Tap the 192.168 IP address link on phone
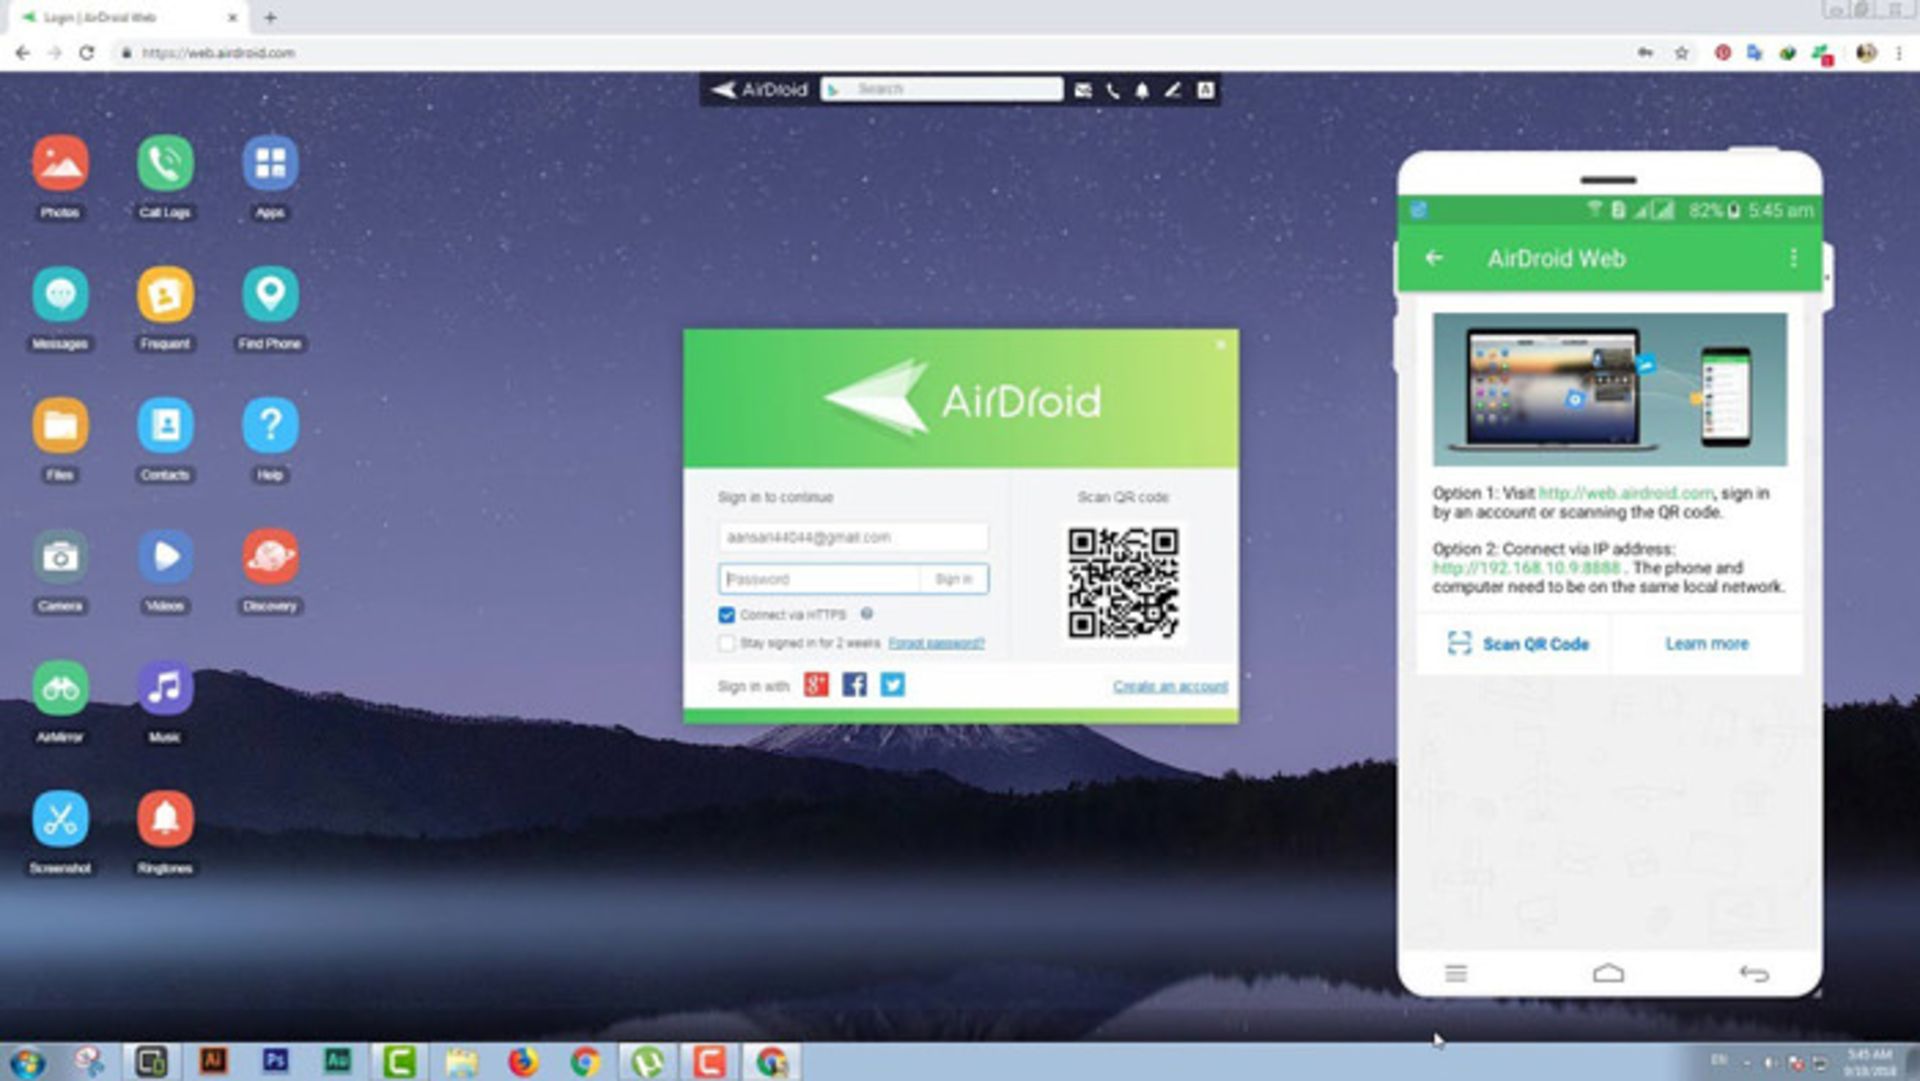1920x1081 pixels. coord(1526,568)
